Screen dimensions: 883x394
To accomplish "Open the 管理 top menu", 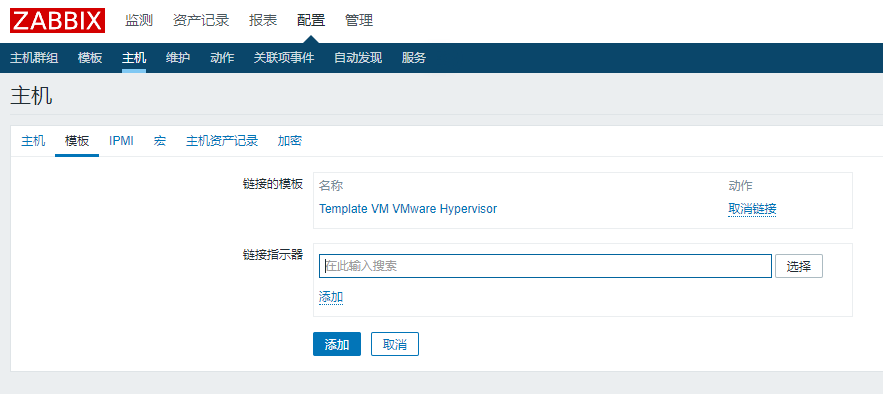I will tap(359, 21).
